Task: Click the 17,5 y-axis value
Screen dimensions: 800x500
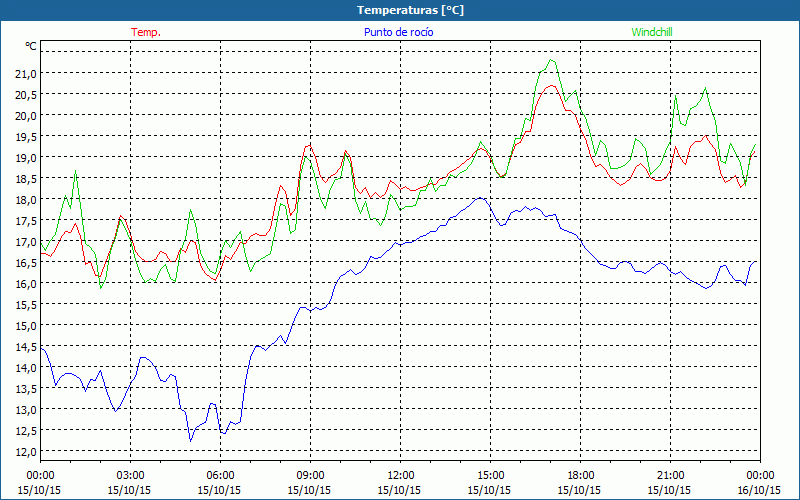Action: [x=26, y=220]
